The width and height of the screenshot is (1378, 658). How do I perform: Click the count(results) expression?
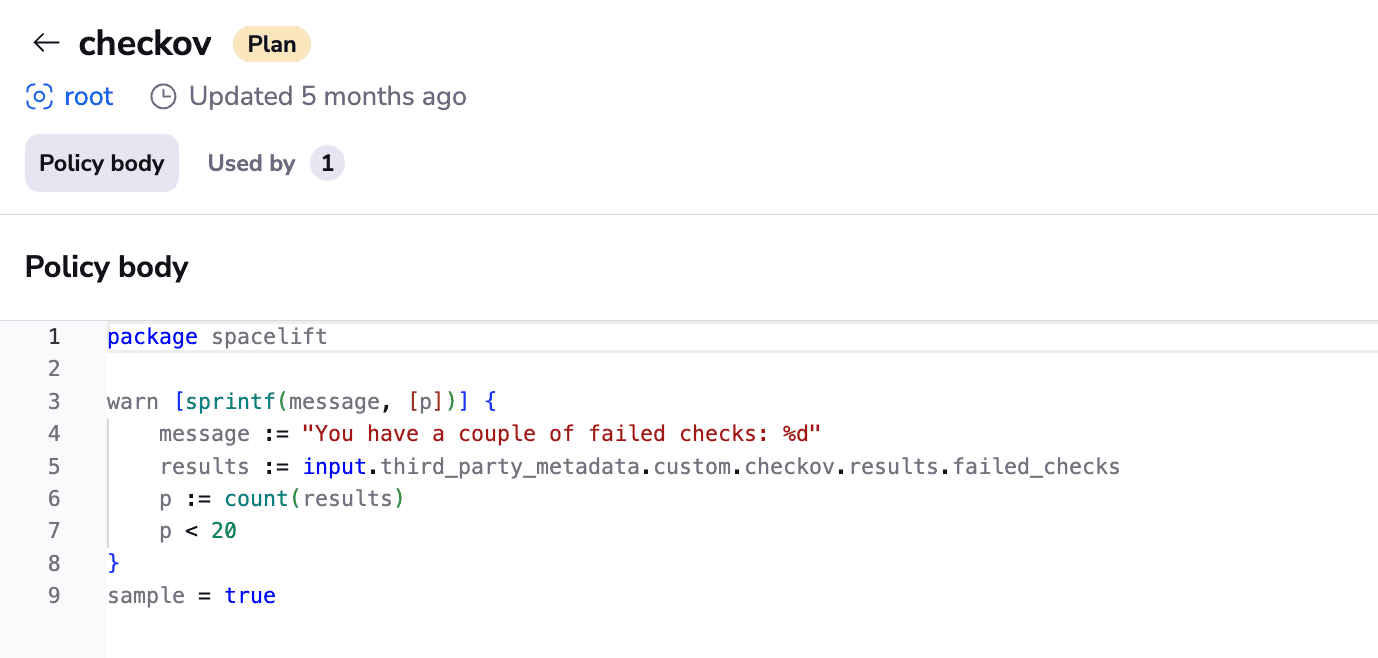pos(313,499)
